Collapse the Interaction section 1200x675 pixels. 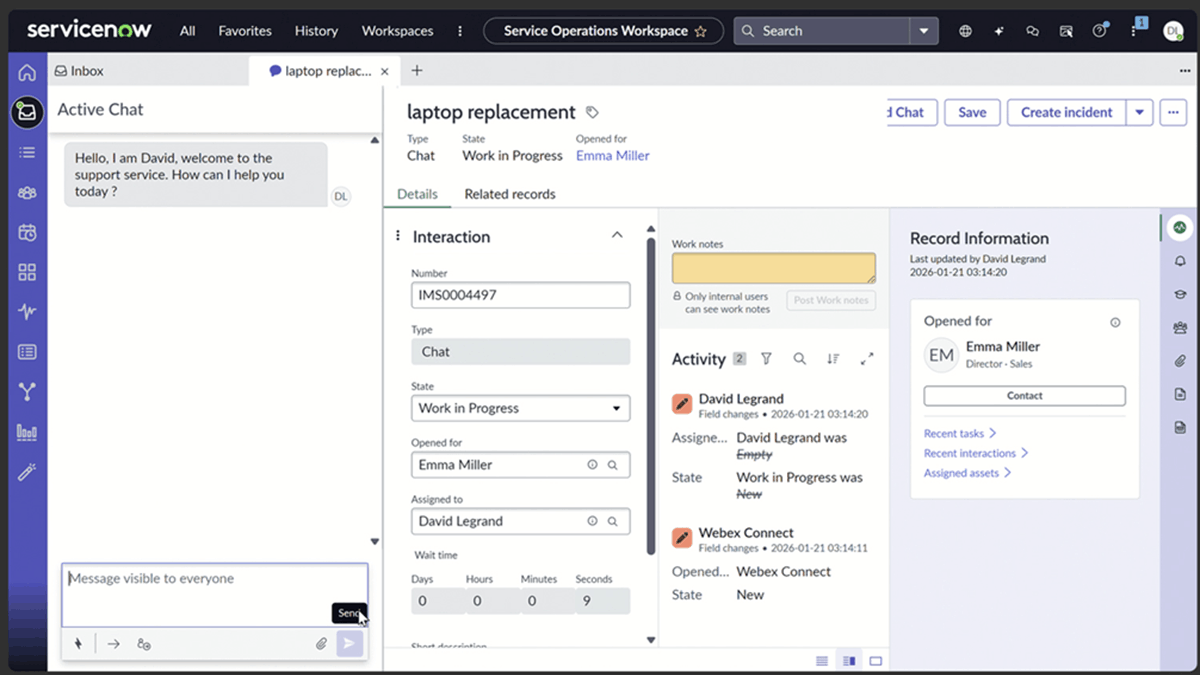(x=617, y=235)
